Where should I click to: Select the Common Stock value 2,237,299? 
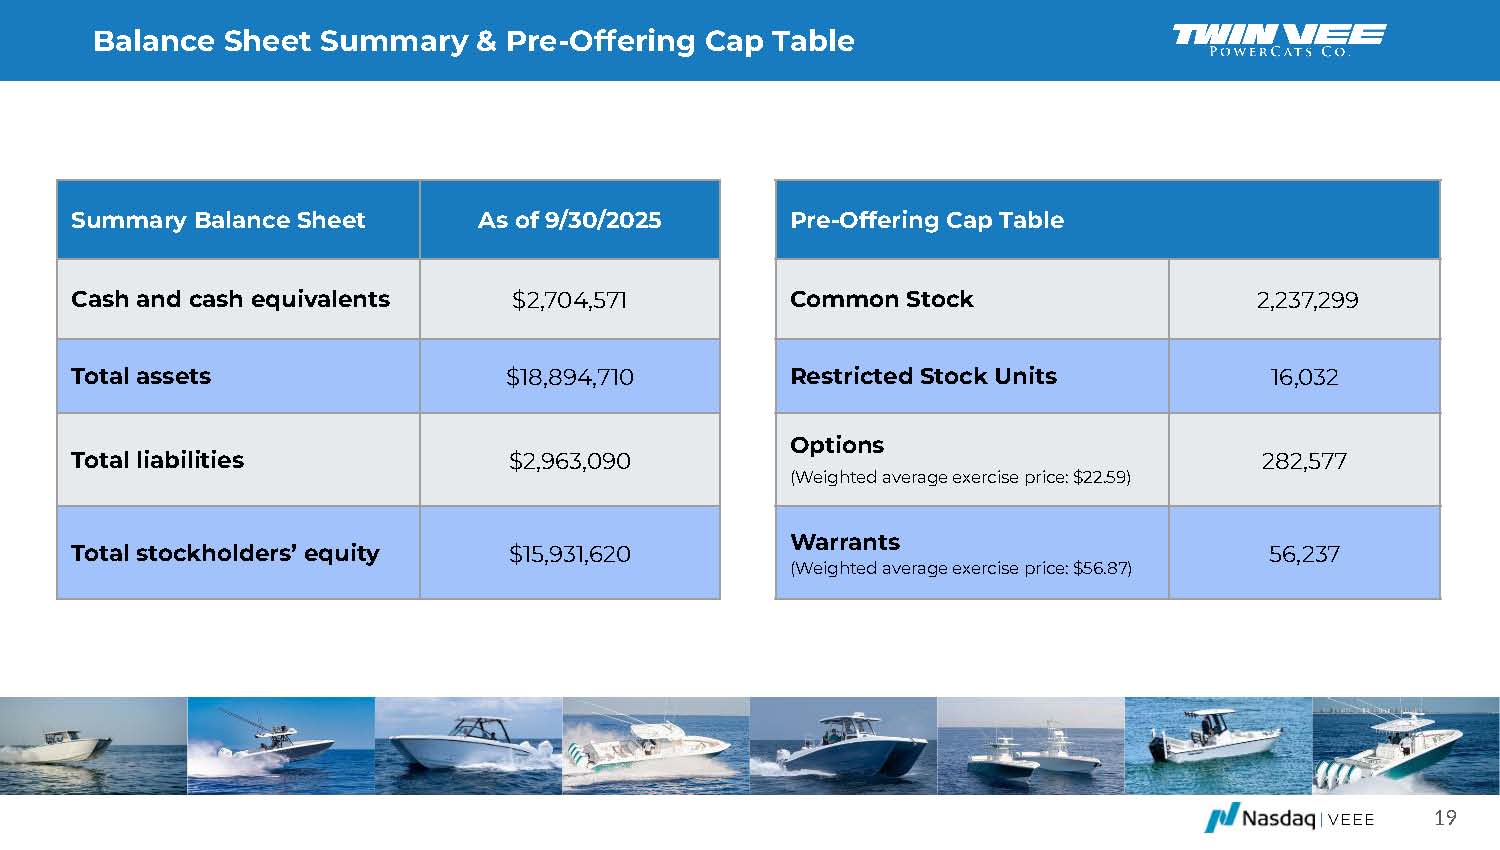tap(1306, 300)
